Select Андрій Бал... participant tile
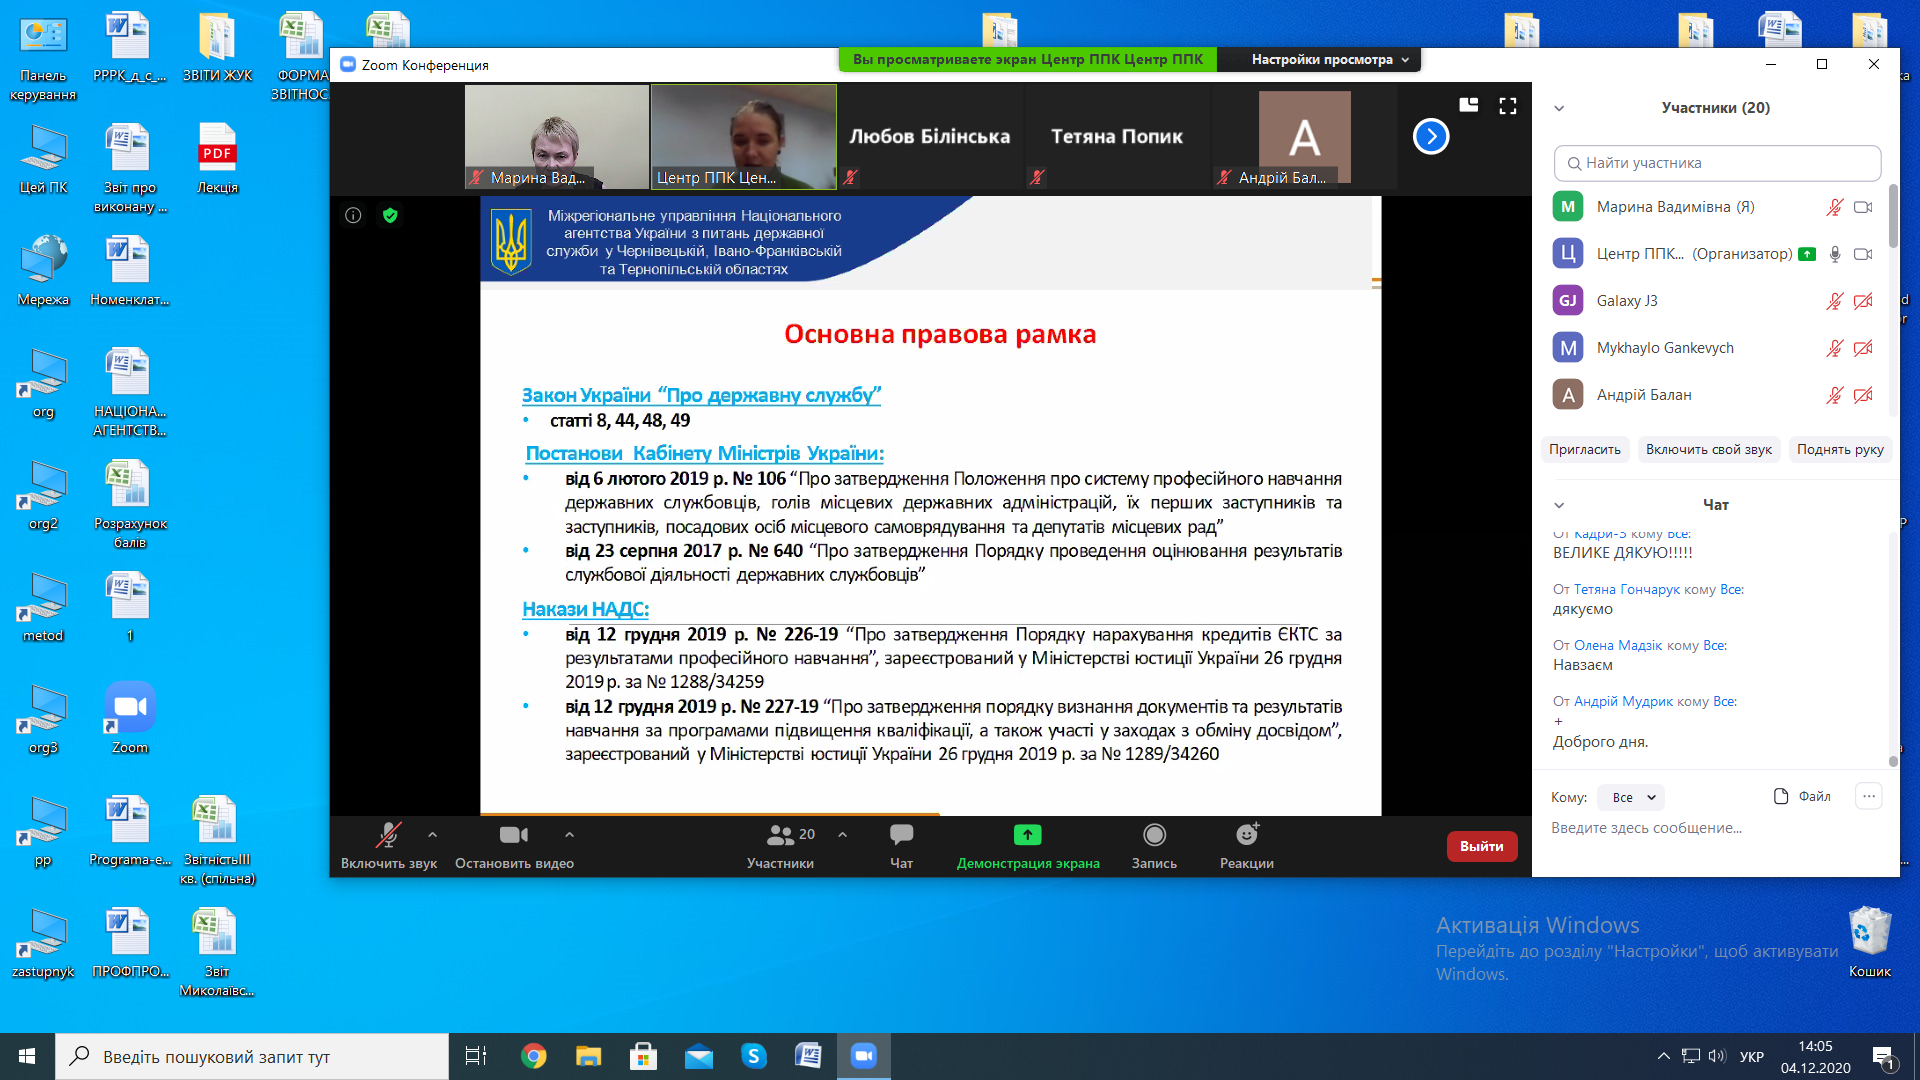This screenshot has width=1920, height=1080. coord(1304,136)
